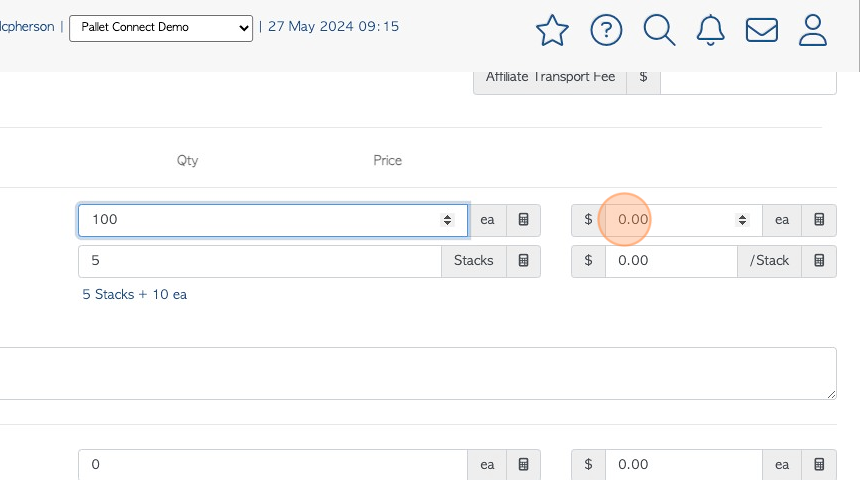Image resolution: width=860 pixels, height=480 pixels.
Task: Click the search magnifier icon
Action: tap(659, 30)
